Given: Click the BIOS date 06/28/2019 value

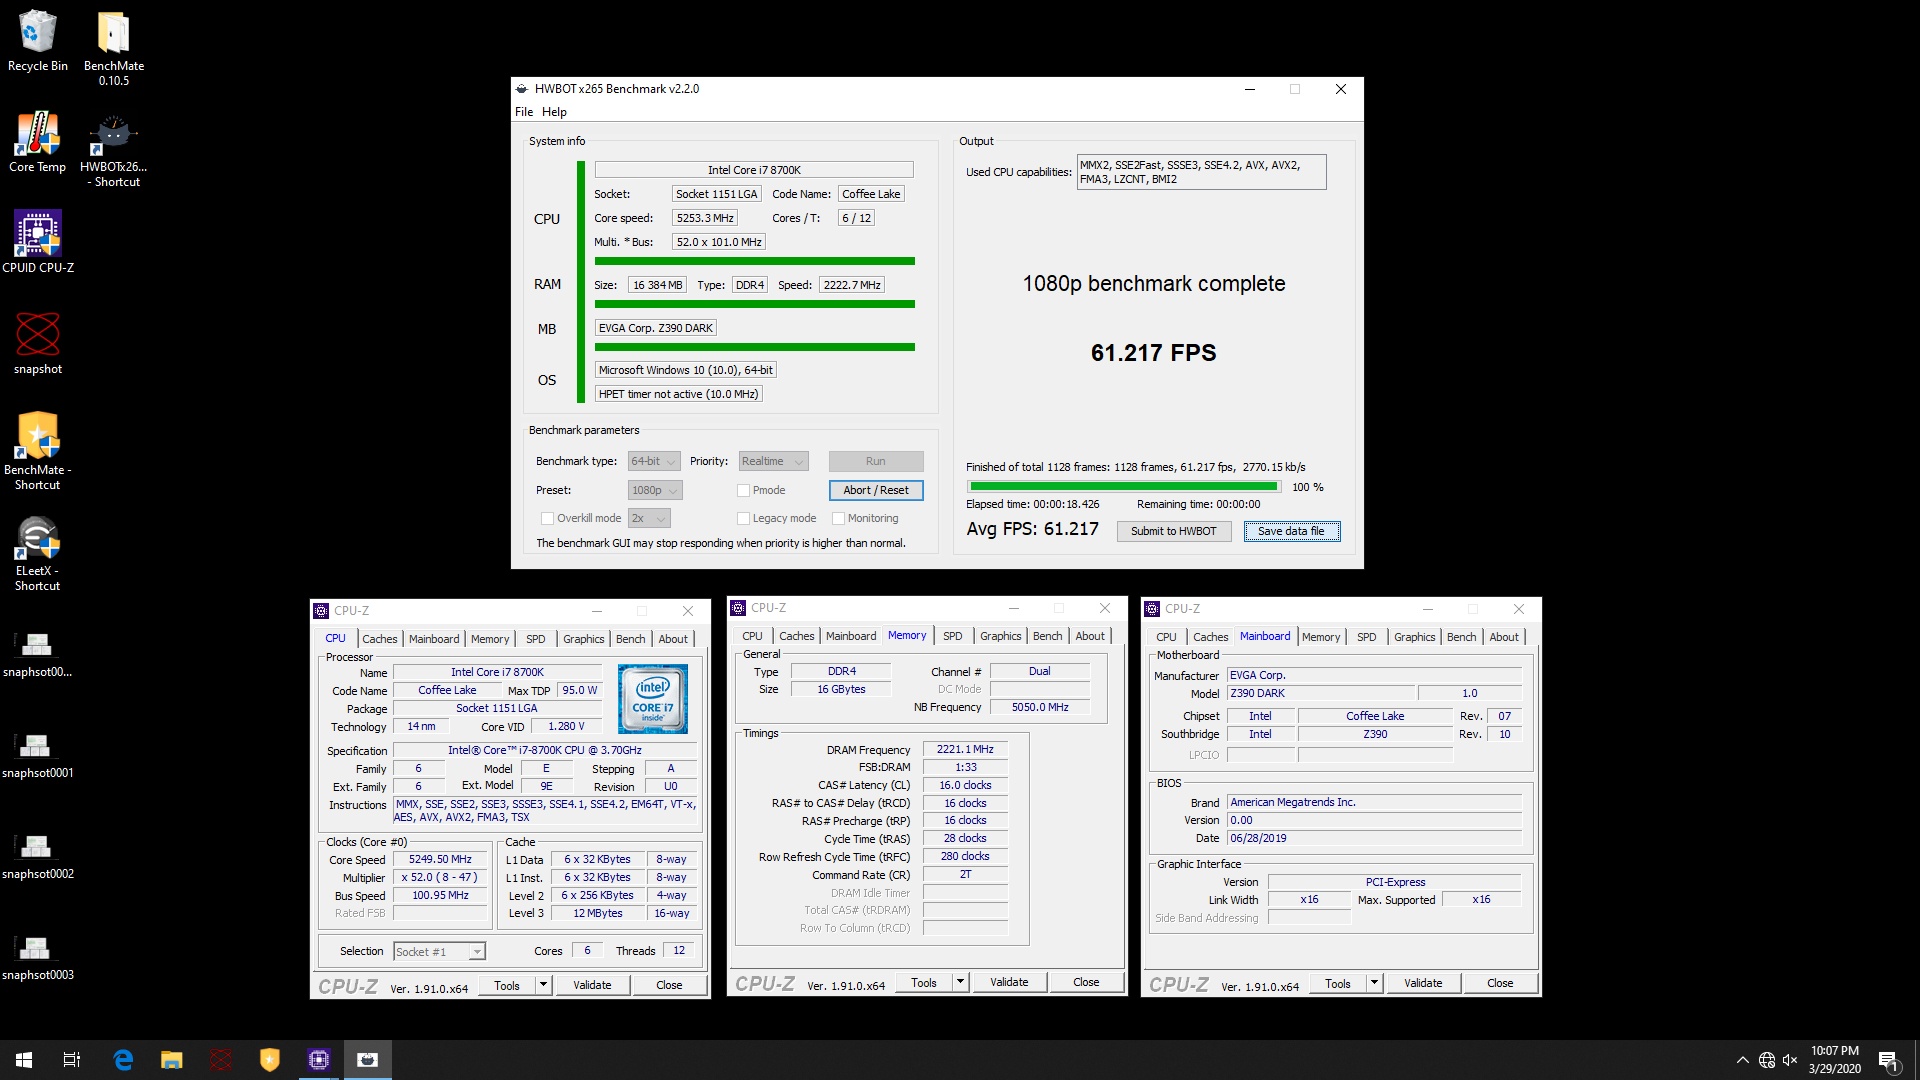Looking at the screenshot, I should coord(1375,838).
